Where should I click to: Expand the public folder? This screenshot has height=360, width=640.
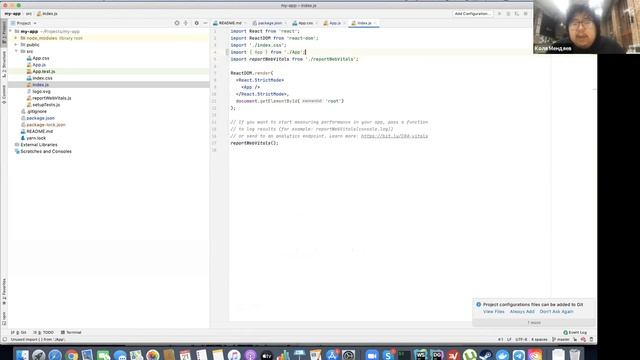pos(16,45)
